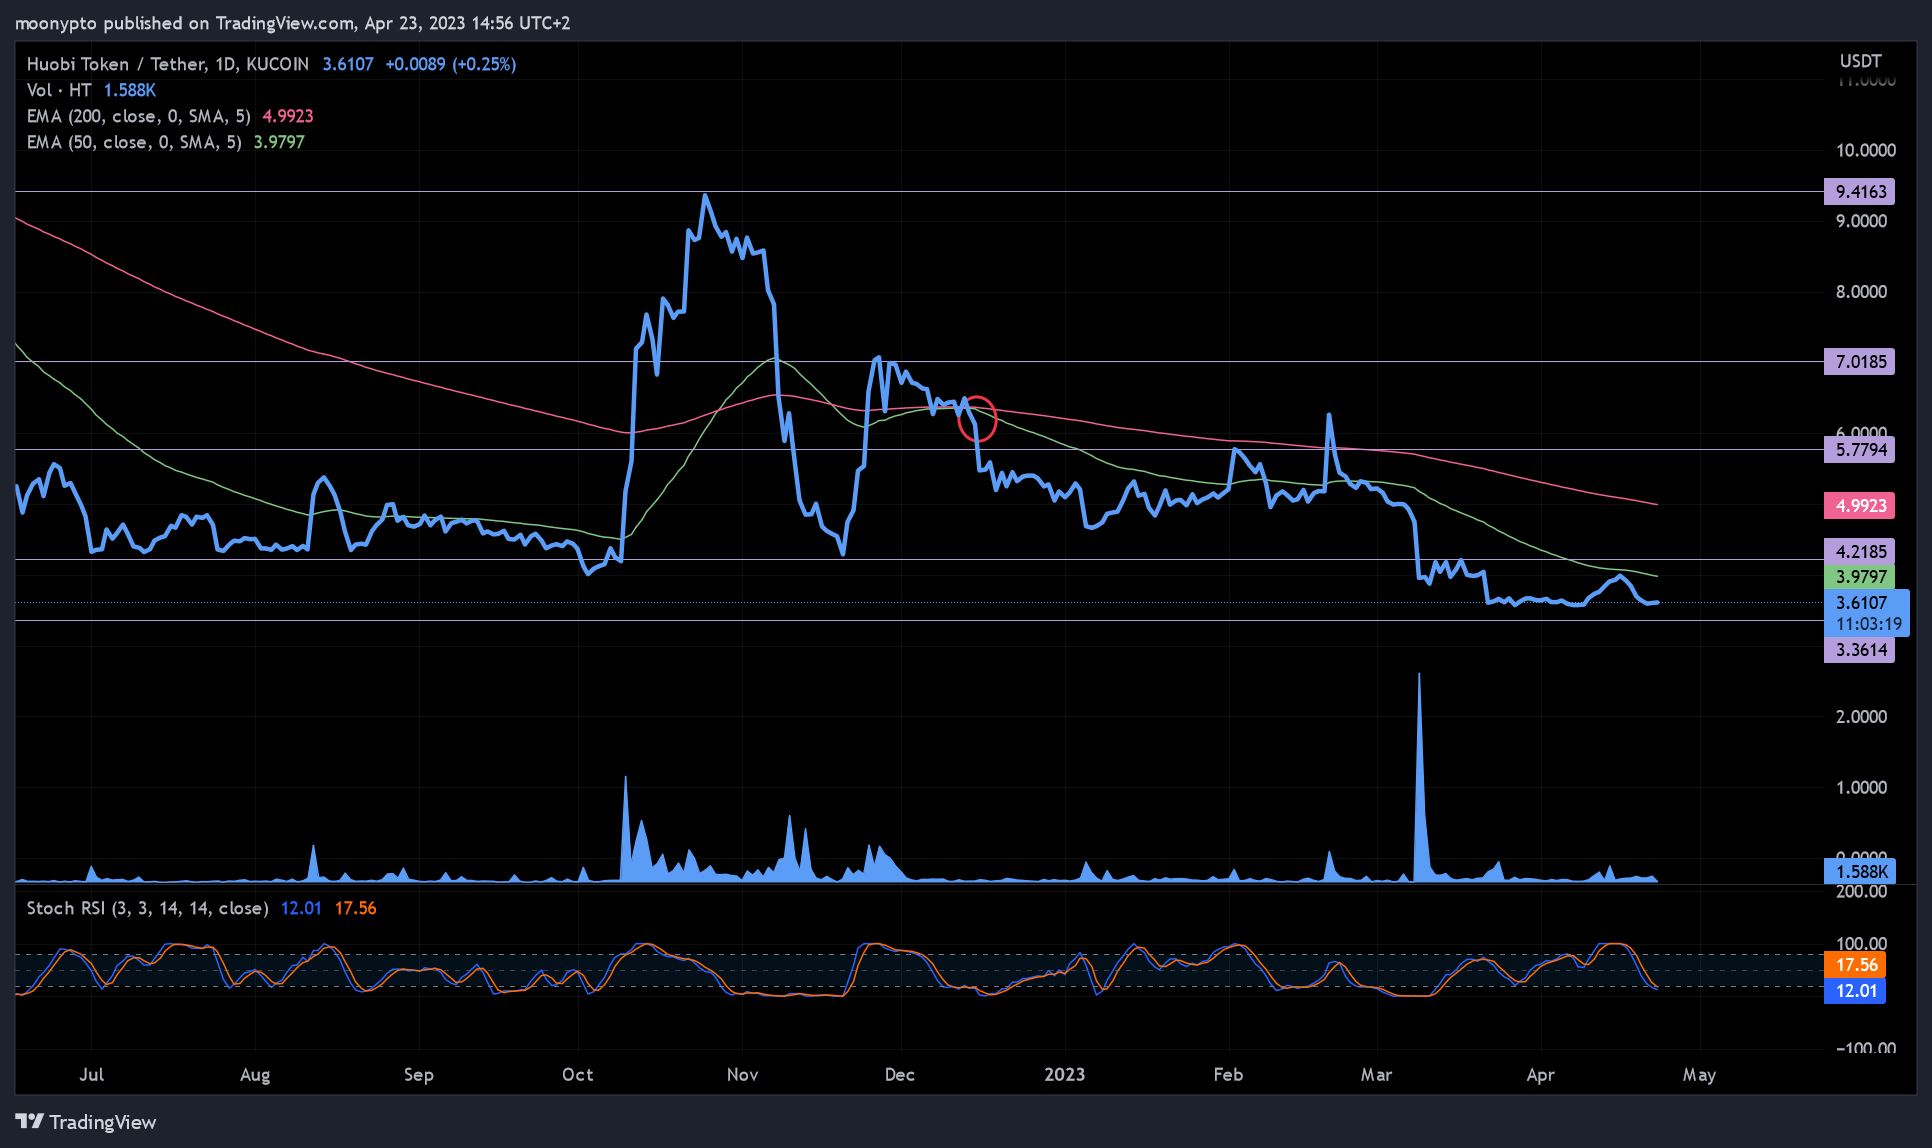Screen dimensions: 1932x1148
Task: Click the Nov label on time axis
Action: 742,1074
